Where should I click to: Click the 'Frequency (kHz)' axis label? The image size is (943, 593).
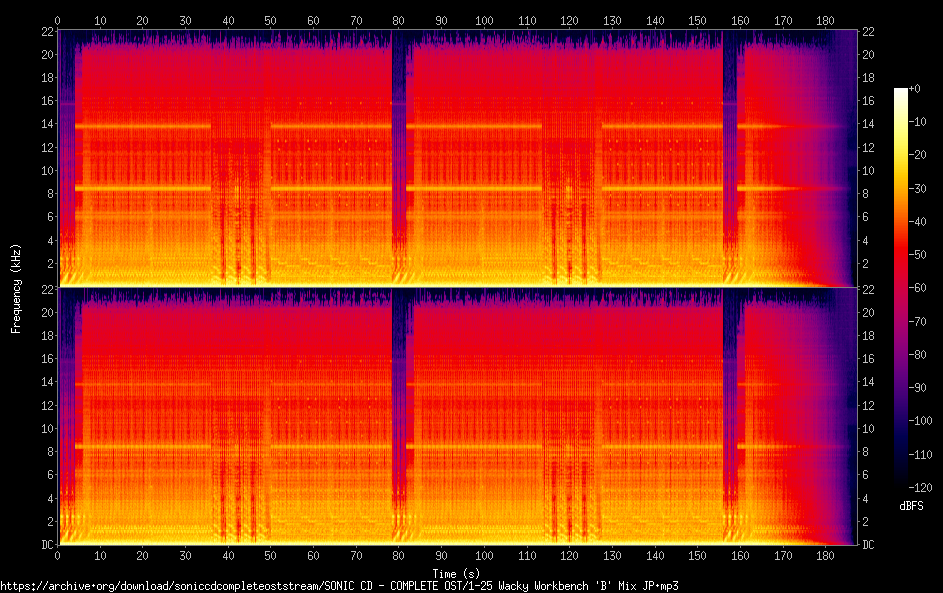pyautogui.click(x=17, y=288)
